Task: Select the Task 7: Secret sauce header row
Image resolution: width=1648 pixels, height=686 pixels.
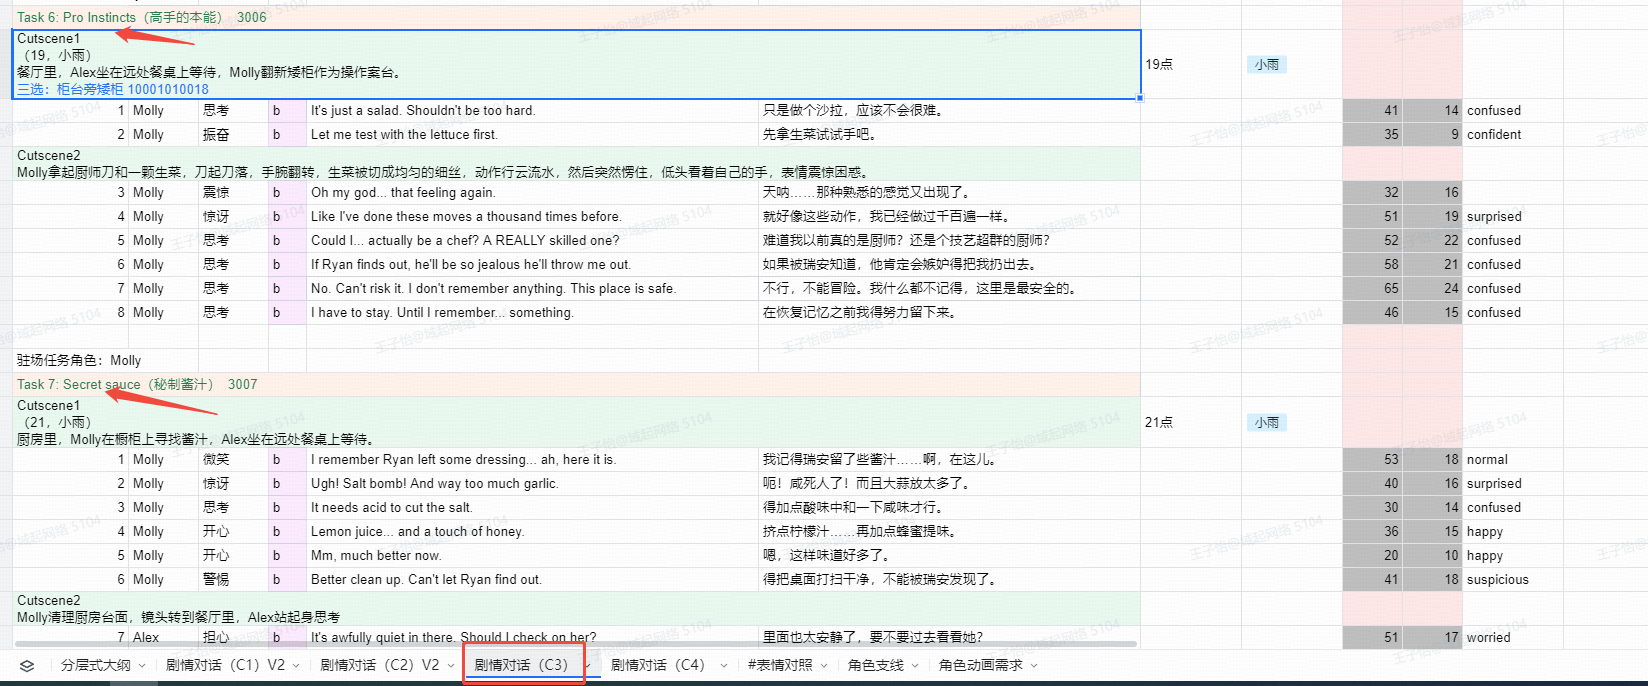Action: pyautogui.click(x=136, y=385)
